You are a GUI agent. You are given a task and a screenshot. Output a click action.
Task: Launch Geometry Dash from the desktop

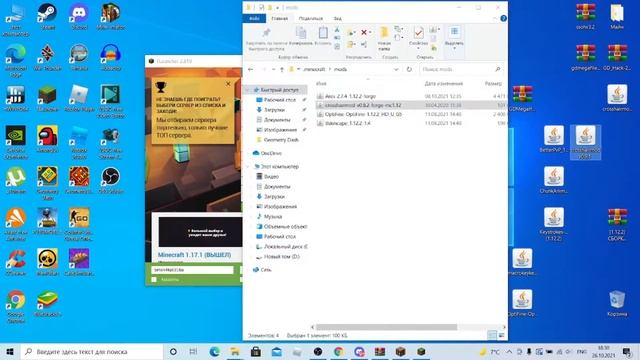[47, 183]
